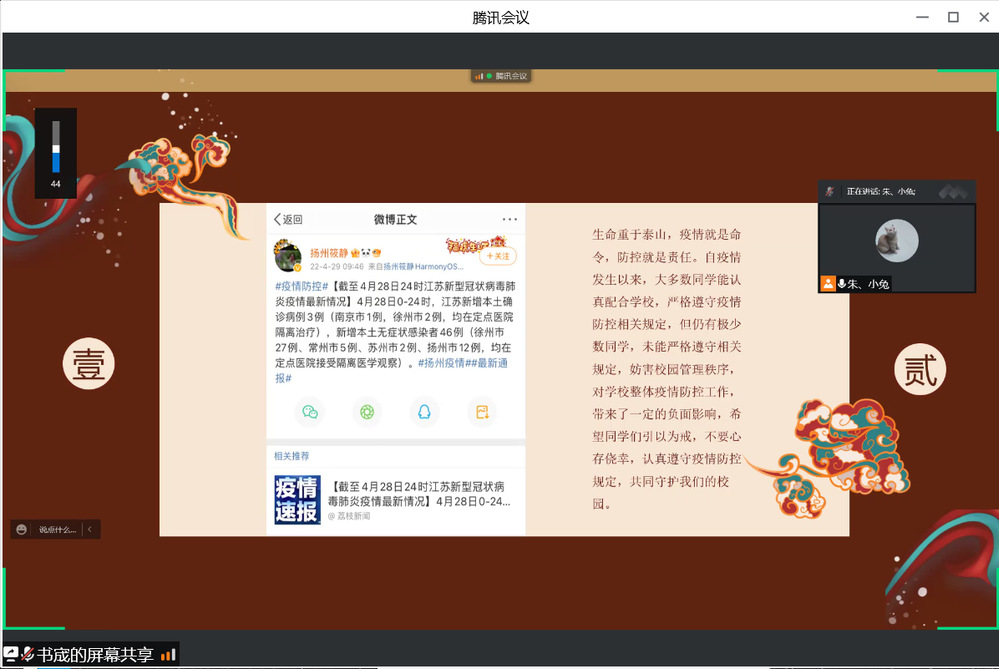
Task: Click the layout switch icon in speaker panel
Action: click(953, 191)
